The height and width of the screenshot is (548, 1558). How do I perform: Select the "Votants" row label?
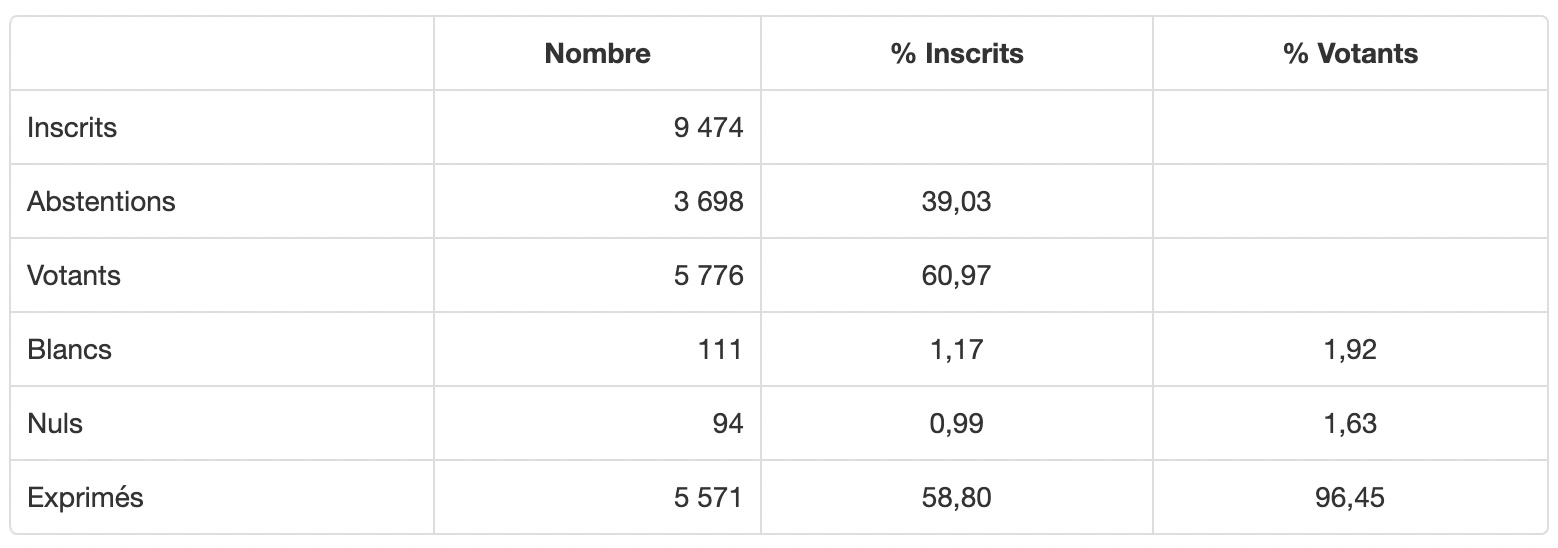[74, 275]
